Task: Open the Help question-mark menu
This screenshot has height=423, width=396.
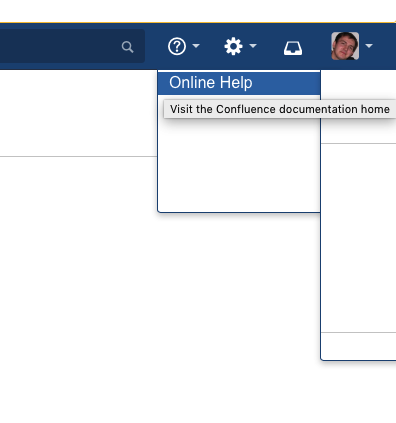Action: point(177,46)
